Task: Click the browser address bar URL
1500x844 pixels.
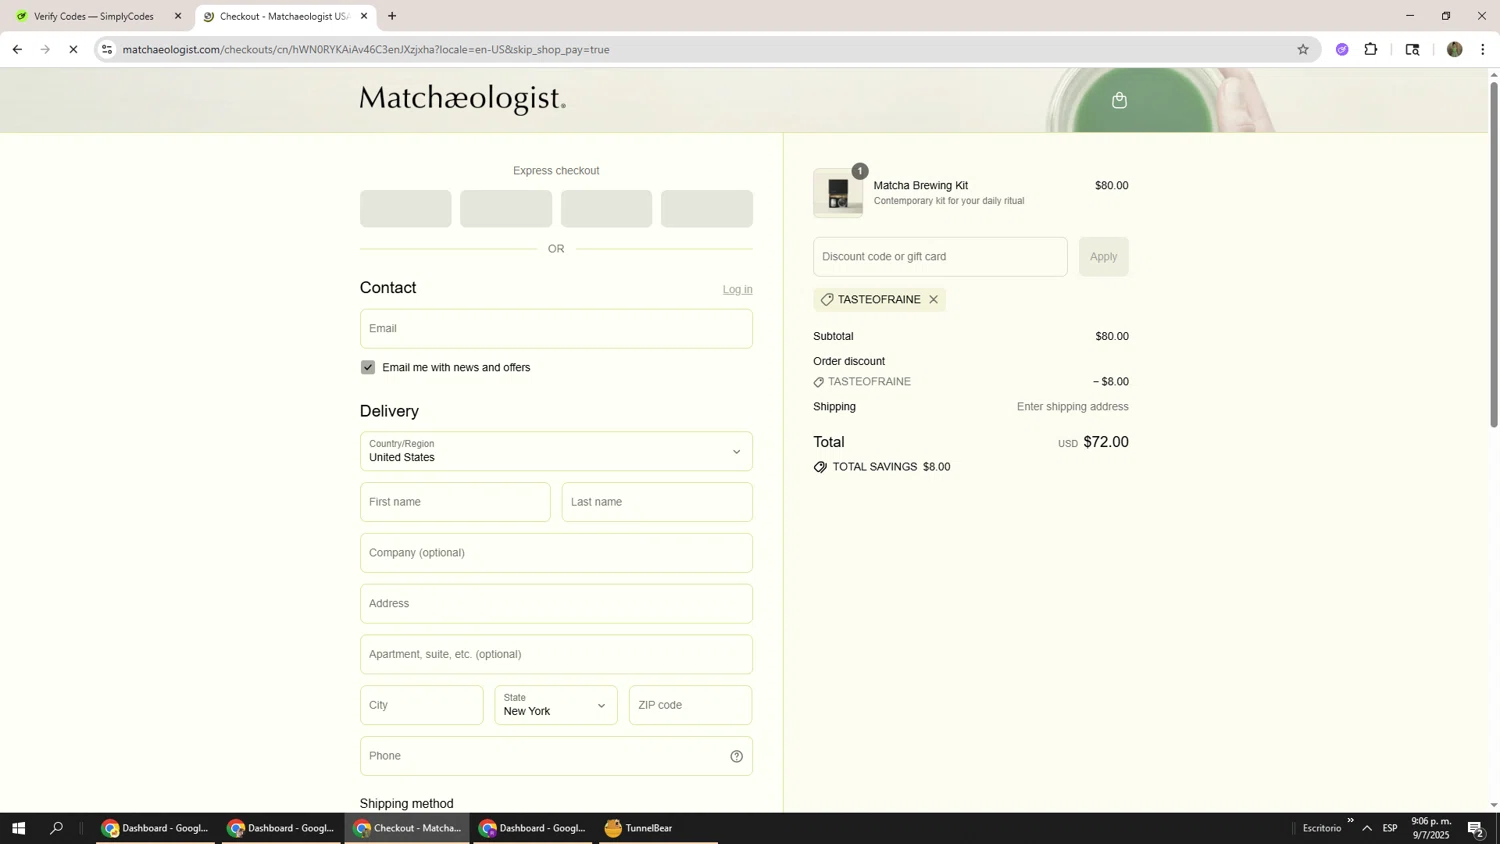Action: [366, 49]
